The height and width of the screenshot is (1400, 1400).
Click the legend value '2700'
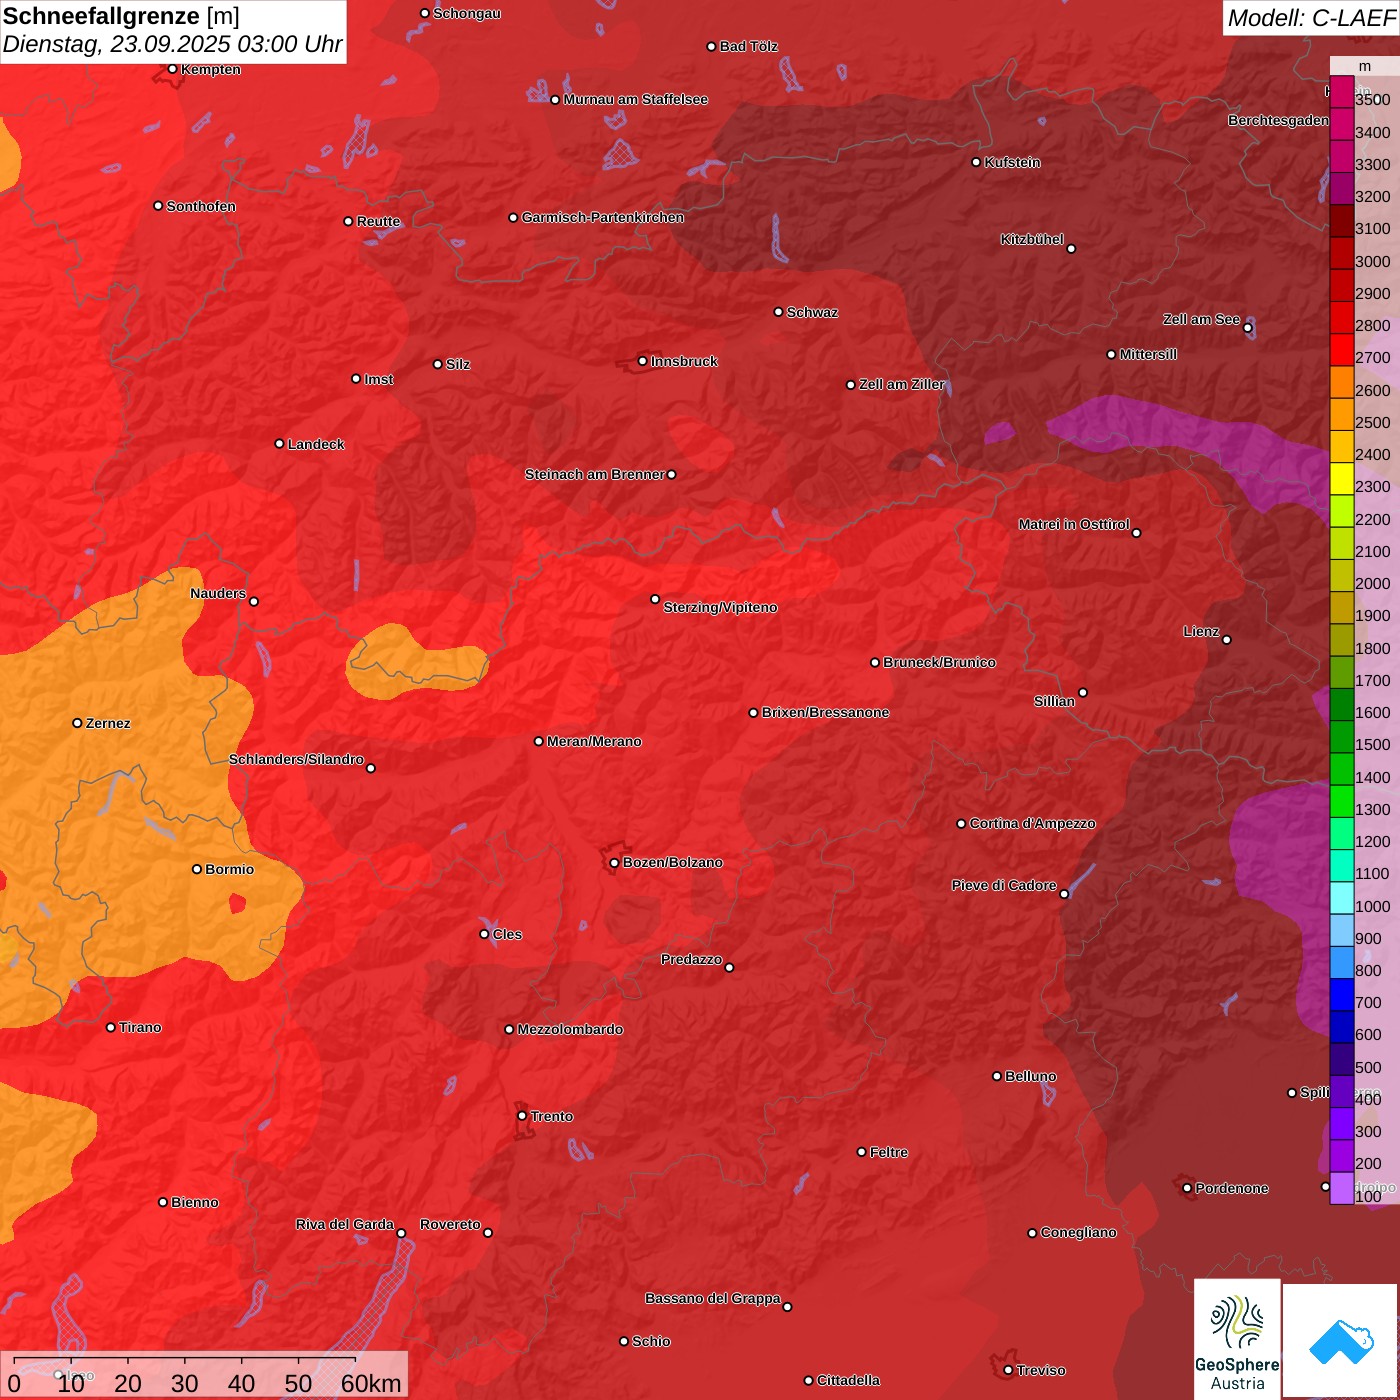click(1372, 358)
